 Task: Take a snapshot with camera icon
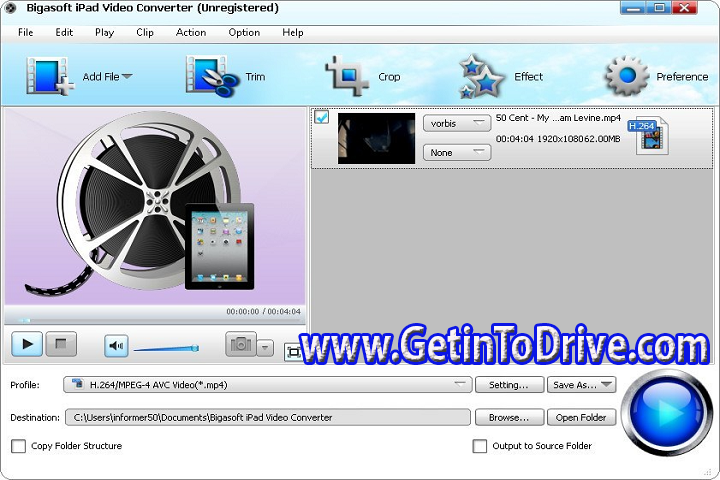tap(241, 344)
